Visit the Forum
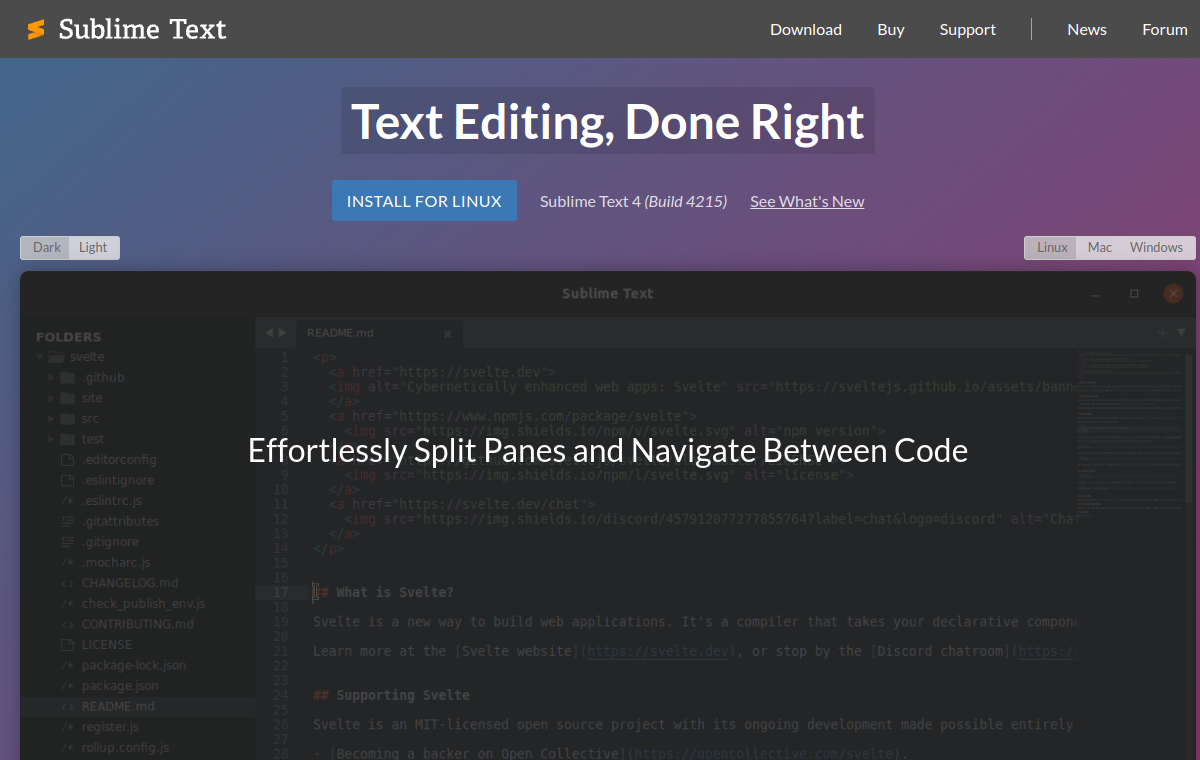Image resolution: width=1200 pixels, height=760 pixels. 1165,29
